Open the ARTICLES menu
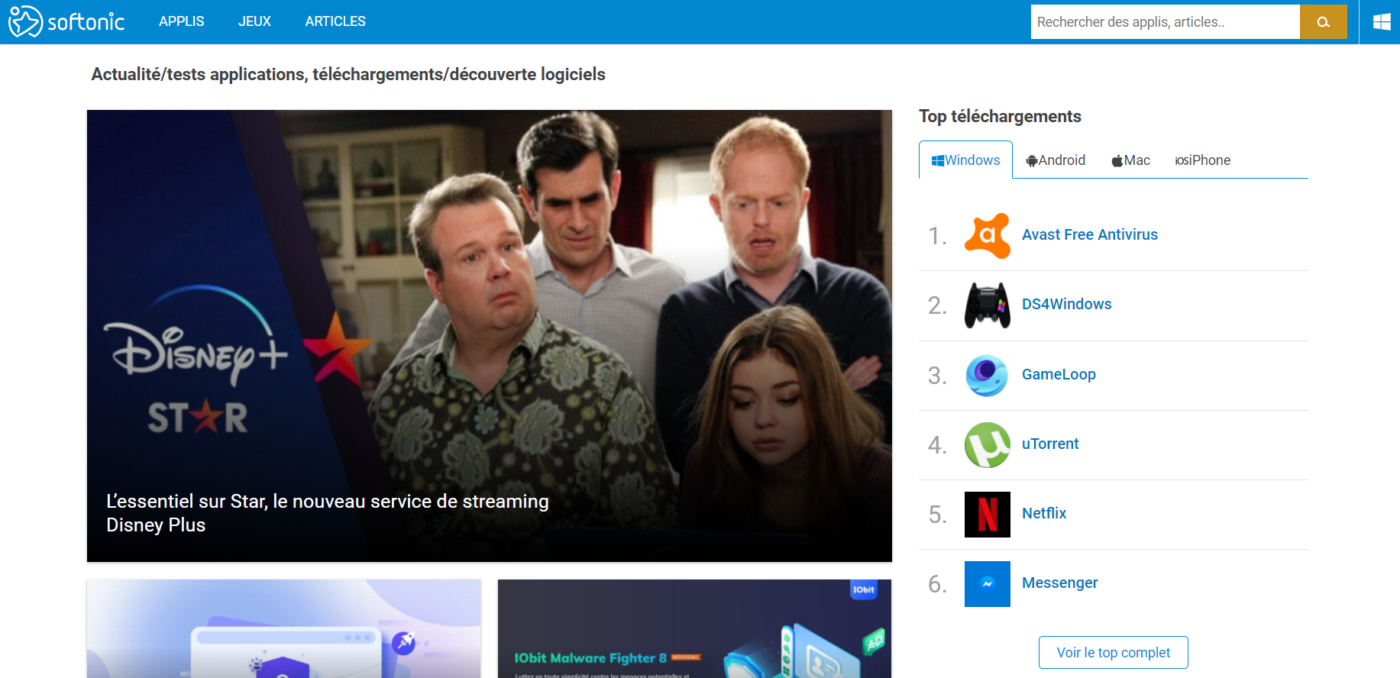Screen dimensions: 1400x678 pyautogui.click(x=335, y=21)
